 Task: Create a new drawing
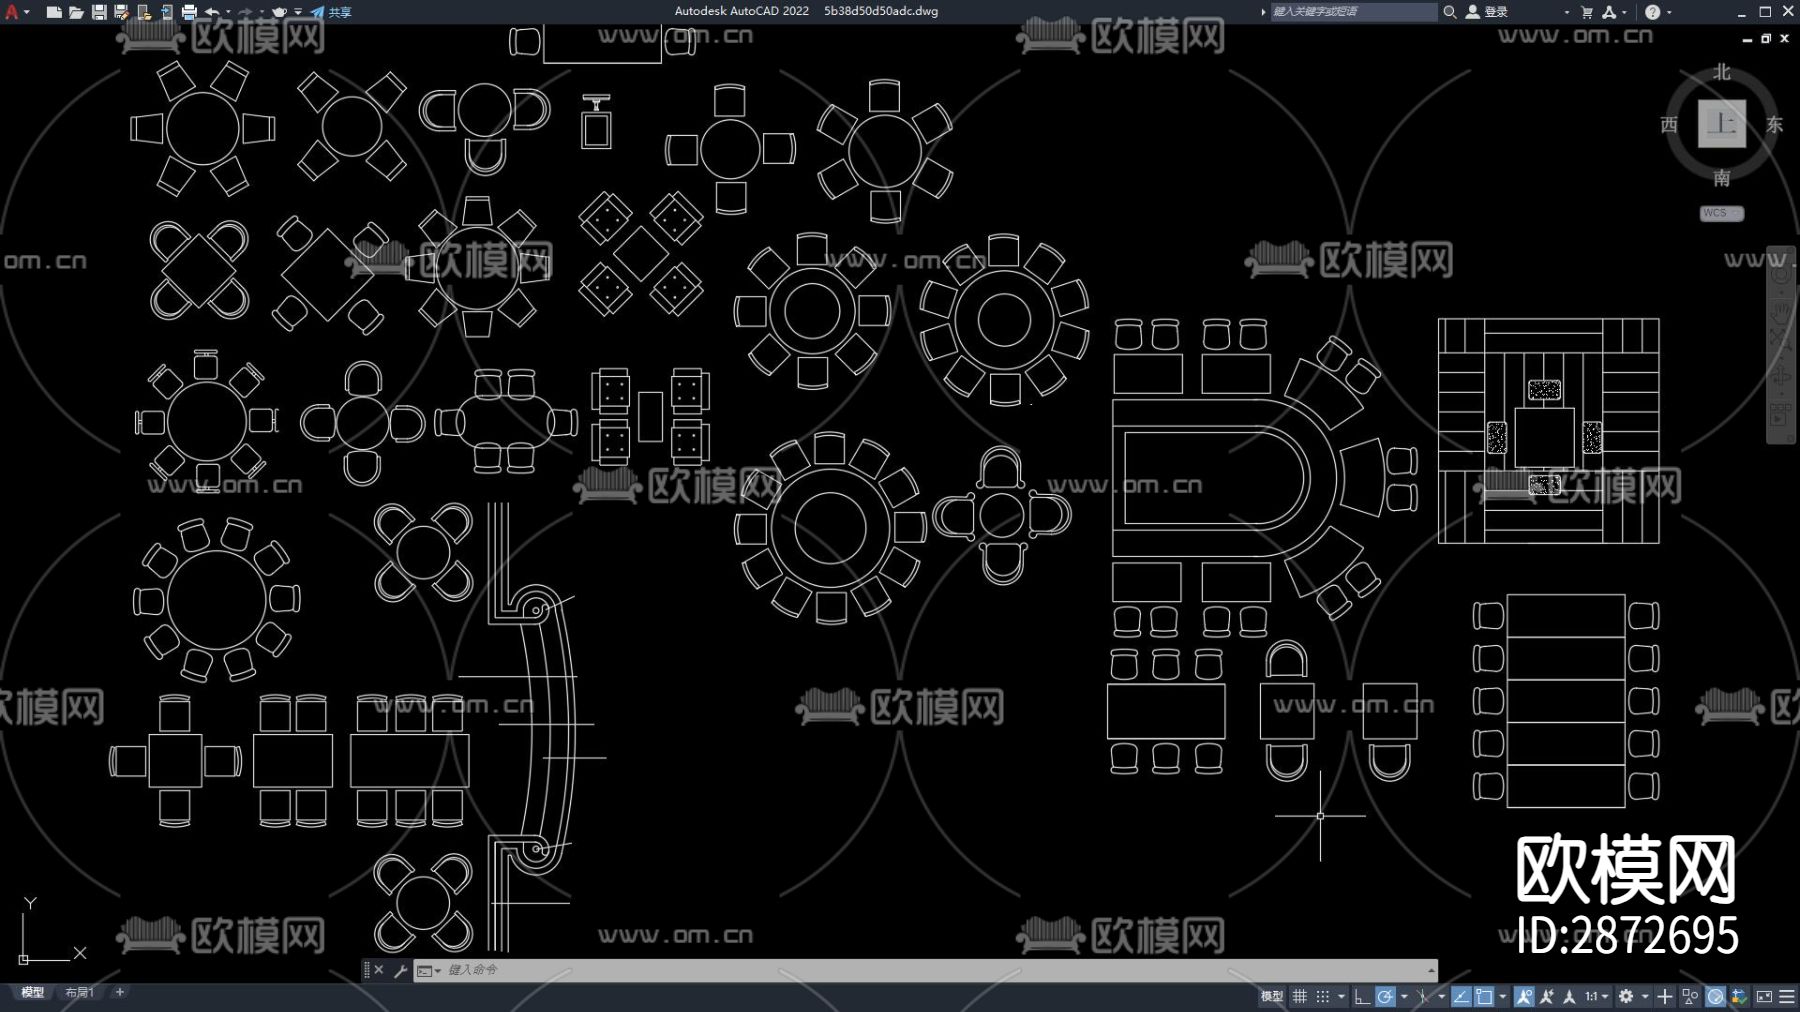(54, 12)
